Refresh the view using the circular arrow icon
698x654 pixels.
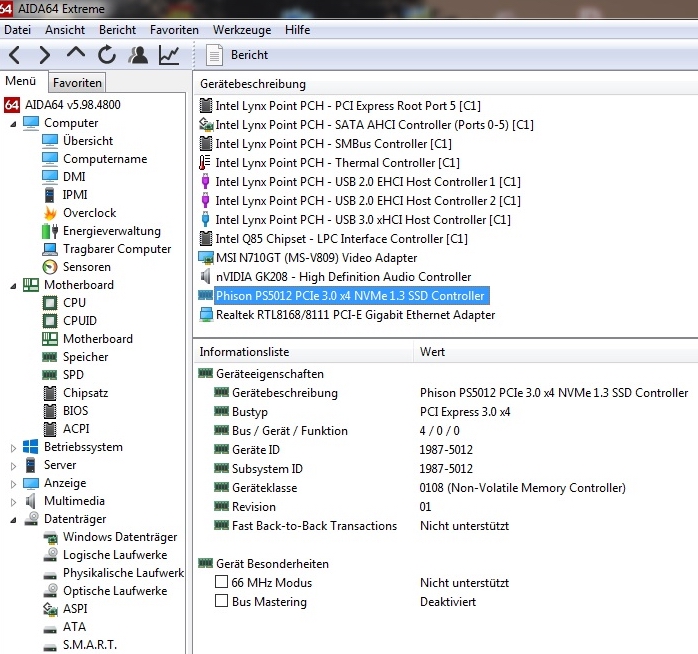(107, 55)
